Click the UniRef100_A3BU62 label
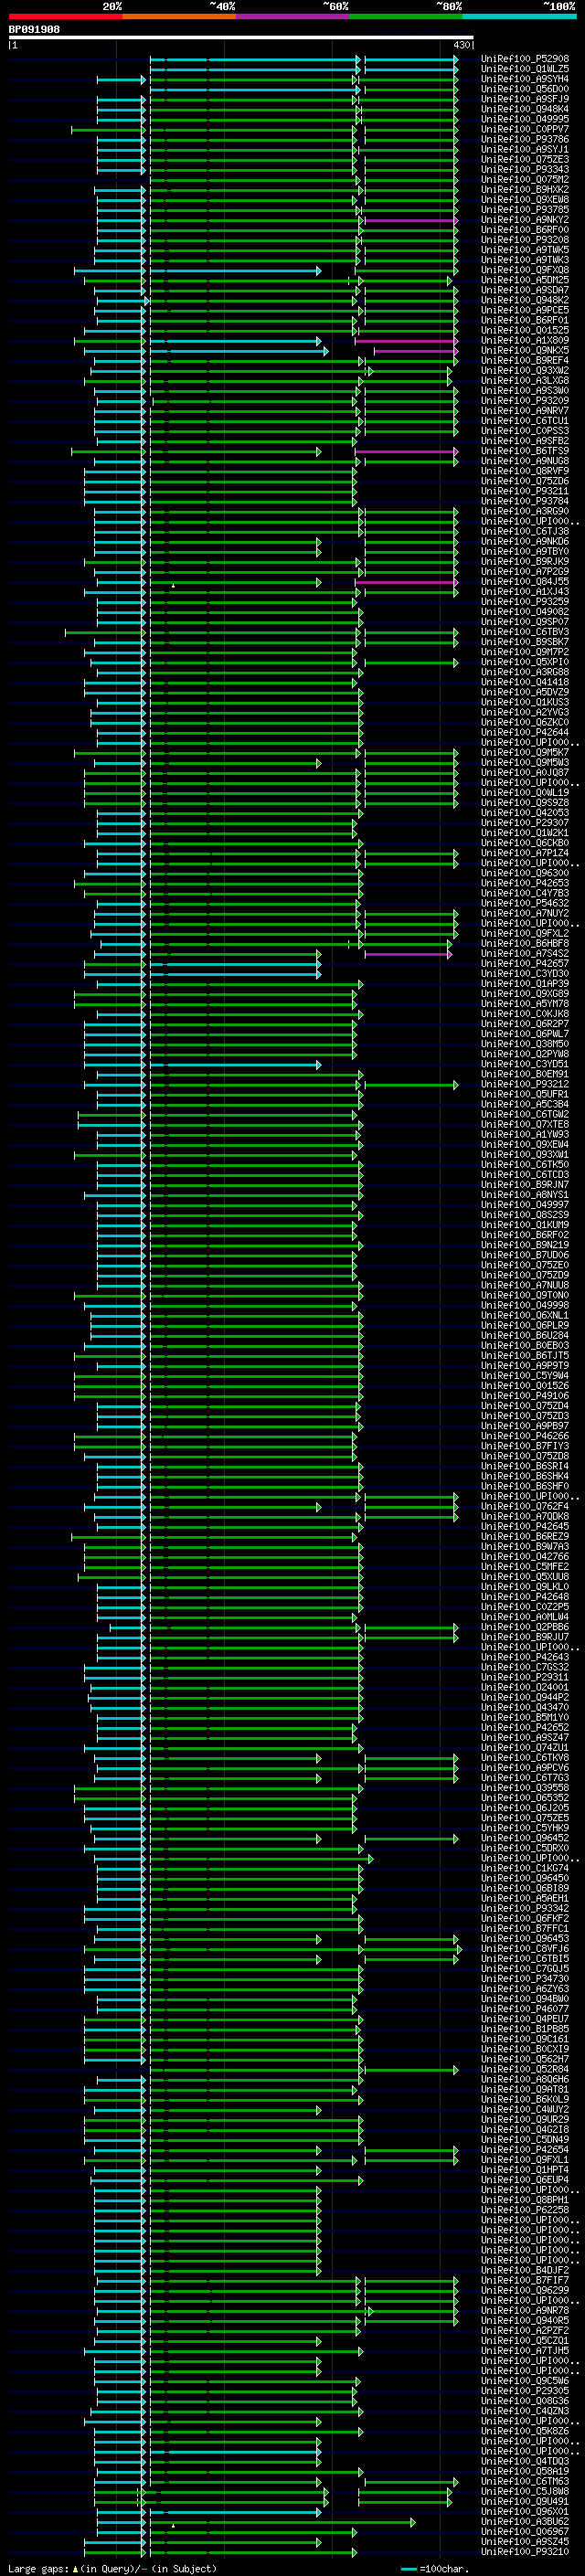This screenshot has height=2576, width=585. 525,2521
